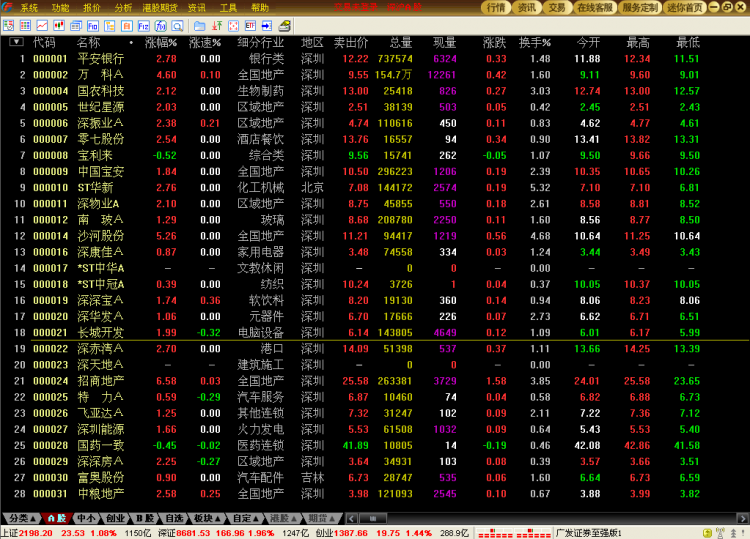Open the f(x) formula manager icon
This screenshot has width=750, height=539.
pos(160,26)
